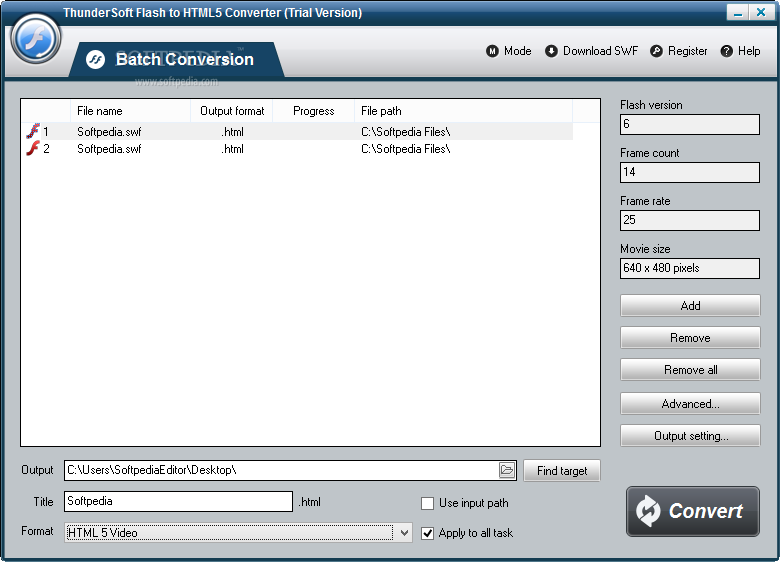The image size is (780, 562).
Task: Open the Mode menu
Action: coord(509,51)
